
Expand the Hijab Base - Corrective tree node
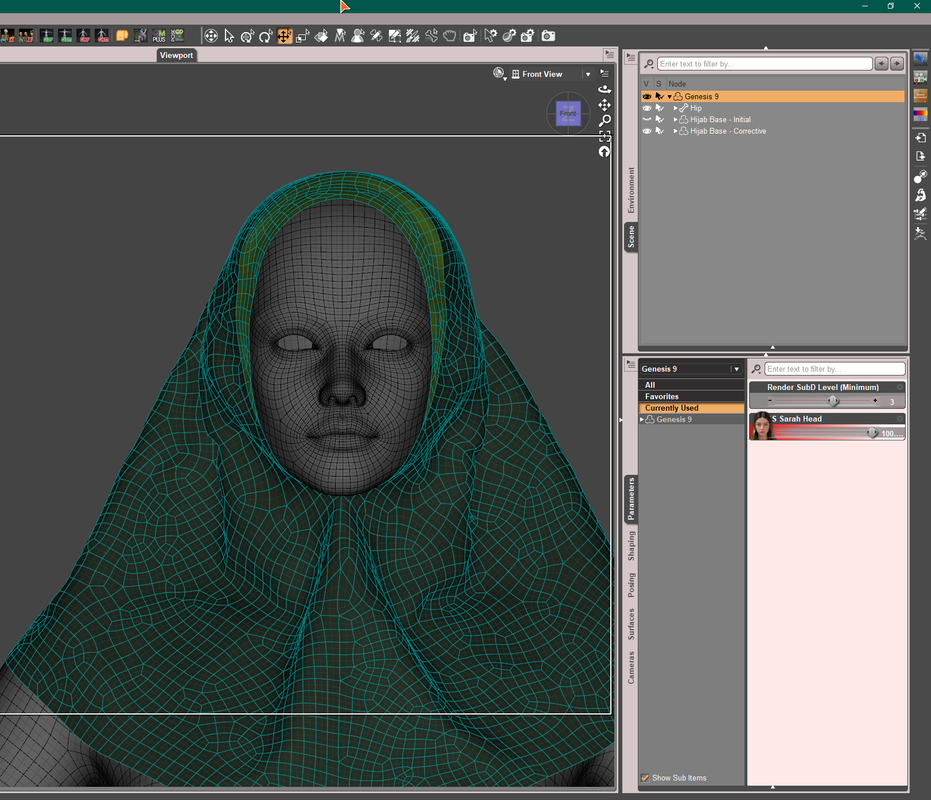(675, 131)
